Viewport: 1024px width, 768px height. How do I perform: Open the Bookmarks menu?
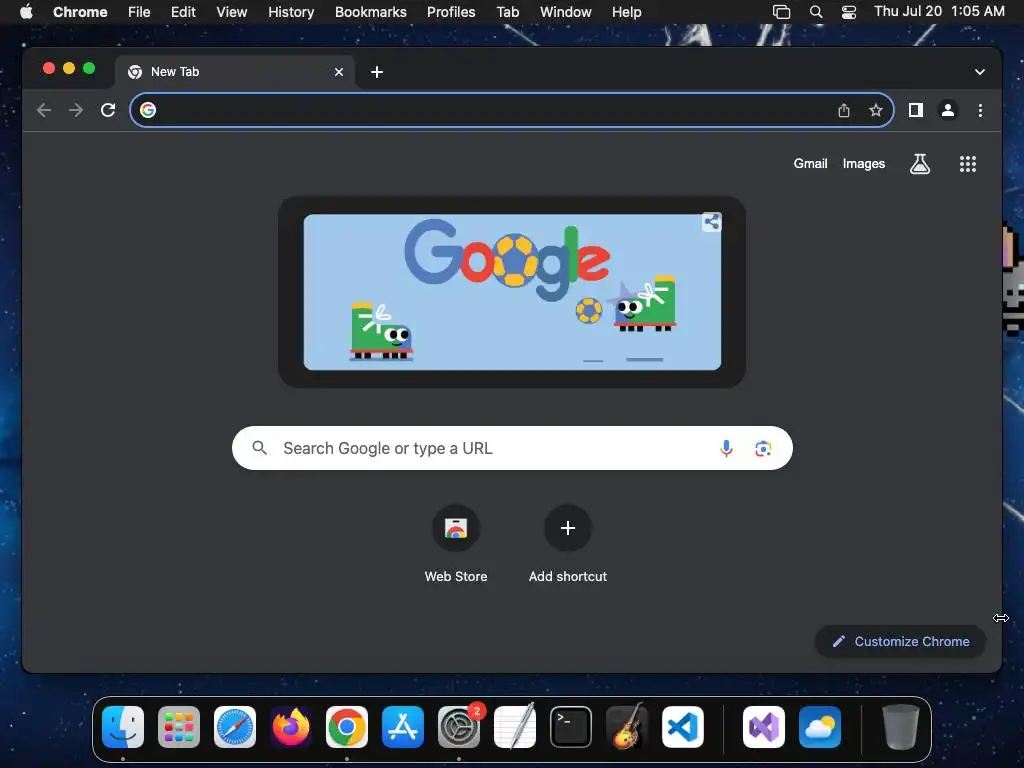370,12
